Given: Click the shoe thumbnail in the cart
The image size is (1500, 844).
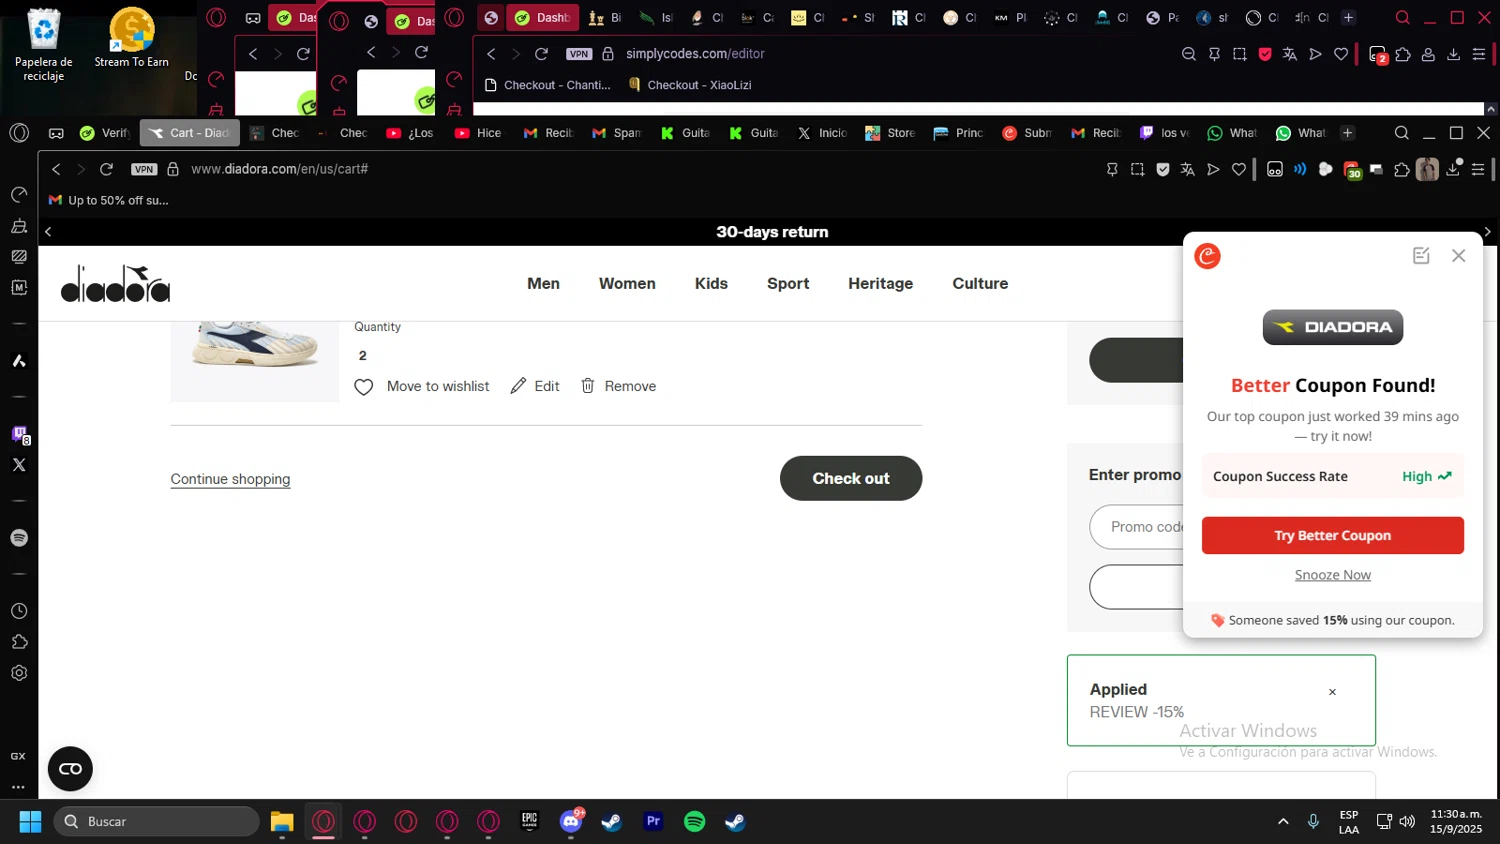Looking at the screenshot, I should [255, 361].
